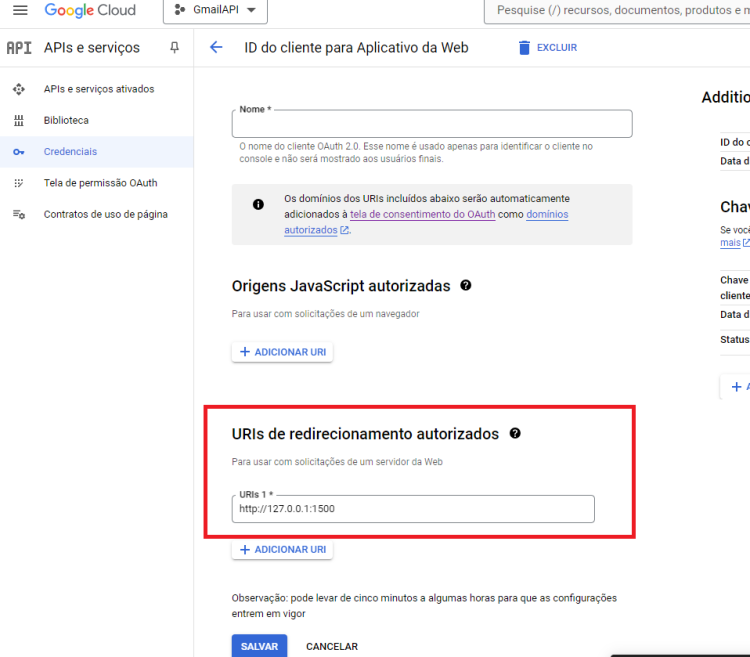The height and width of the screenshot is (657, 750).
Task: Select the 'Origens JavaScript autorizadas' heading
Action: [x=341, y=286]
